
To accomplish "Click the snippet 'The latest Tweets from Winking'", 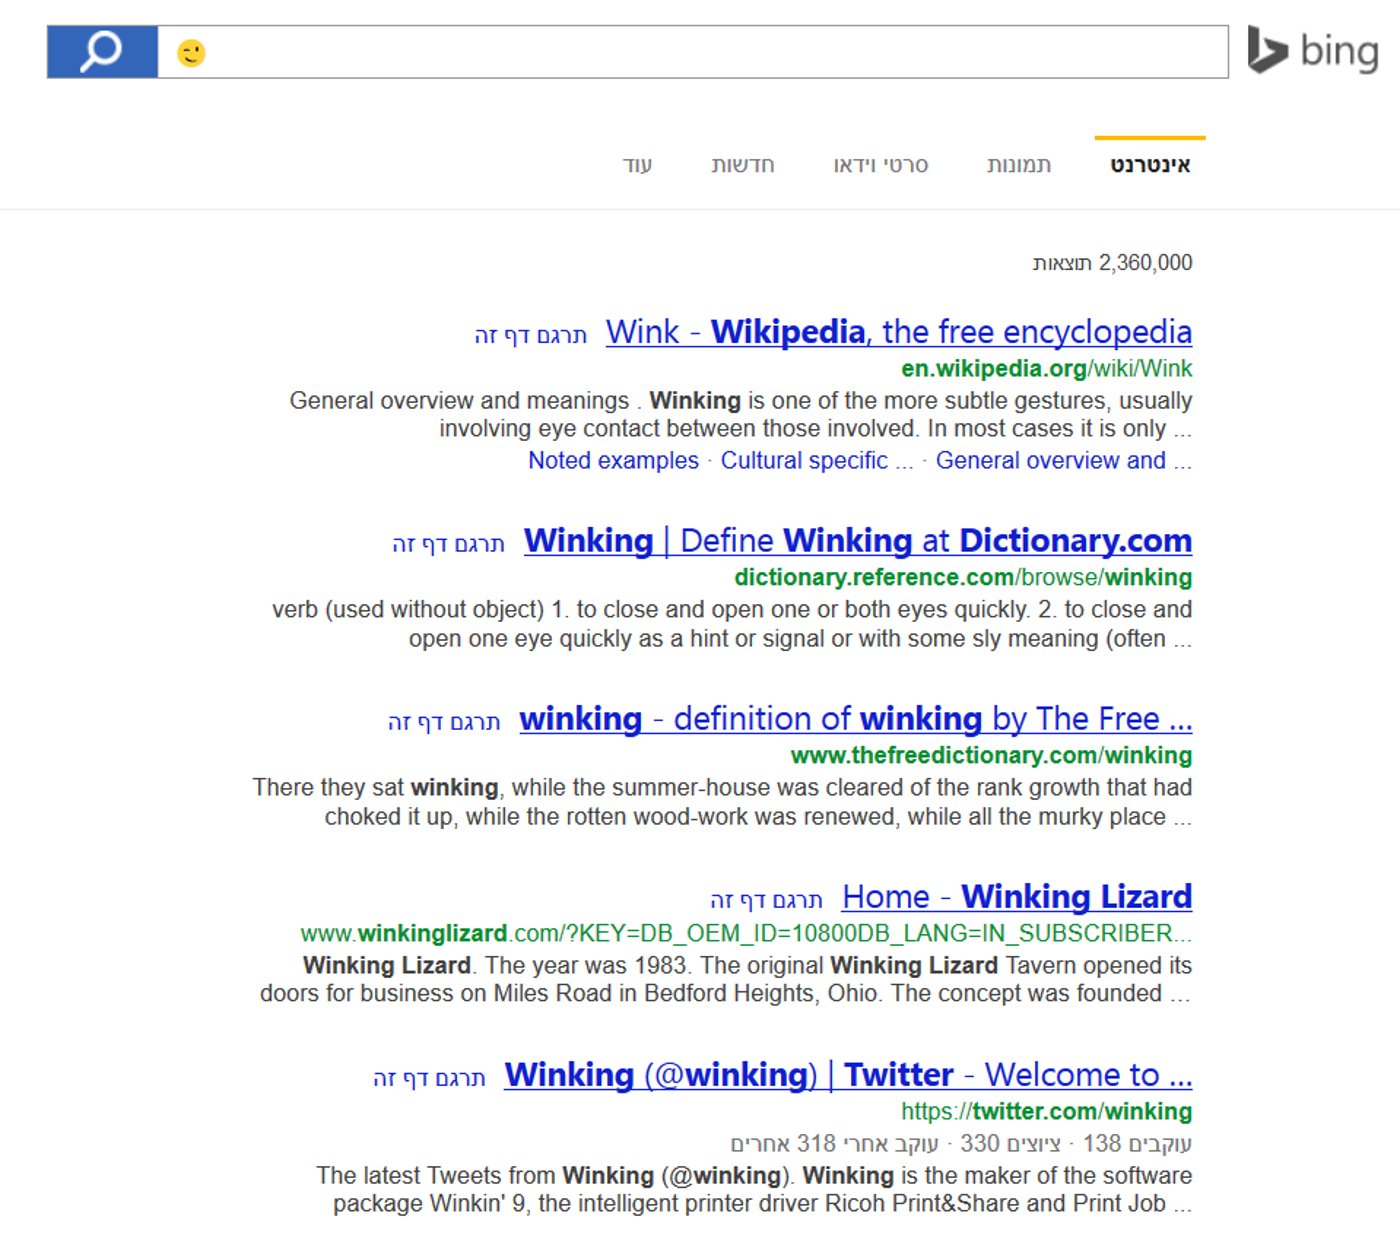I will click(x=754, y=1189).
